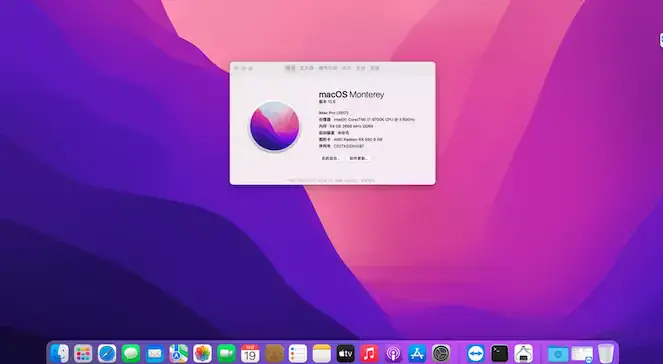Click the 'macOS Monterey' title text

coord(351,94)
